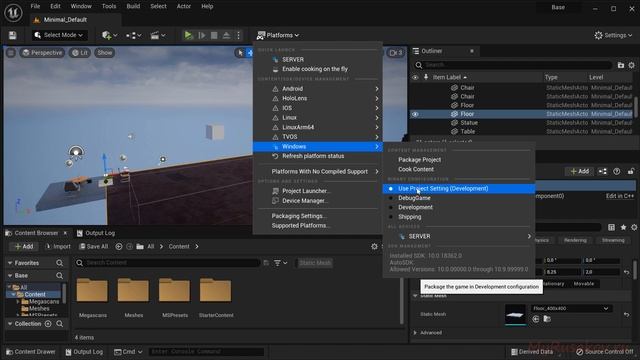Click the Eject toolbar icon

(226, 35)
